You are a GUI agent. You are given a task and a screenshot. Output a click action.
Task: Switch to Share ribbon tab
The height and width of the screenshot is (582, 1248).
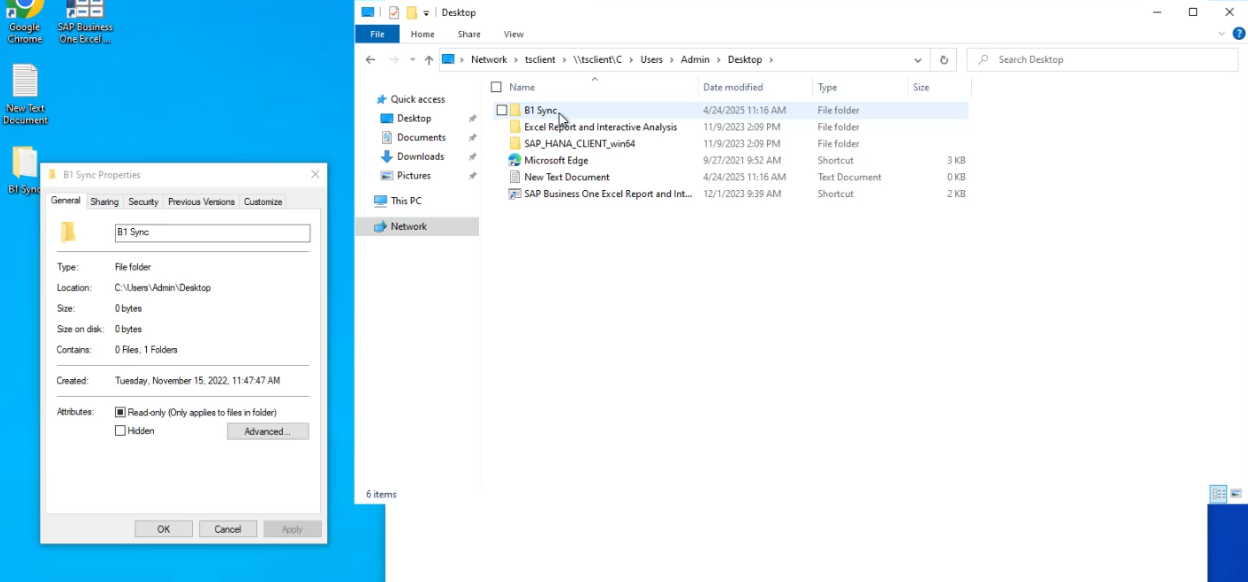click(x=469, y=34)
